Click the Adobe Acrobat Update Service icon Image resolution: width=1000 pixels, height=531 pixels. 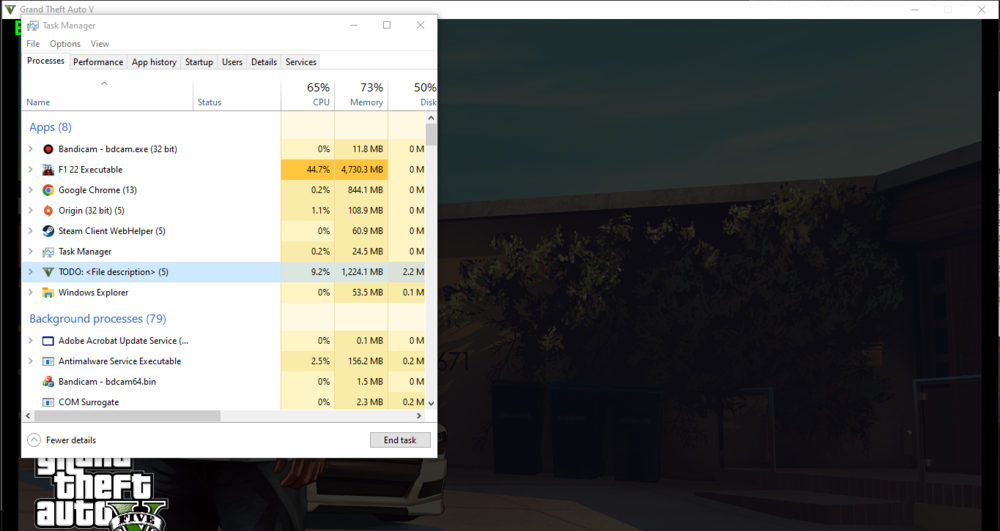tap(48, 341)
